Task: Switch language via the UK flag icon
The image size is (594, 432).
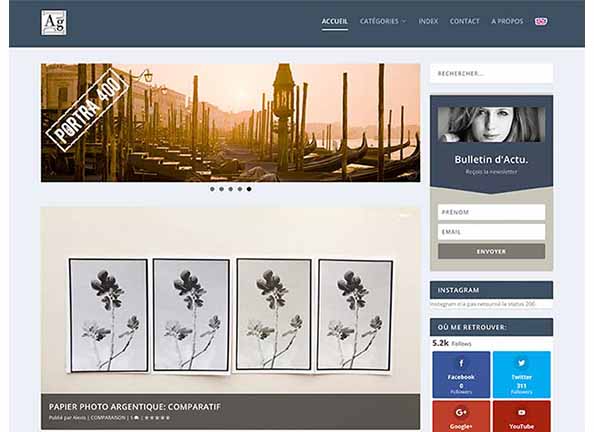Action: 541,21
